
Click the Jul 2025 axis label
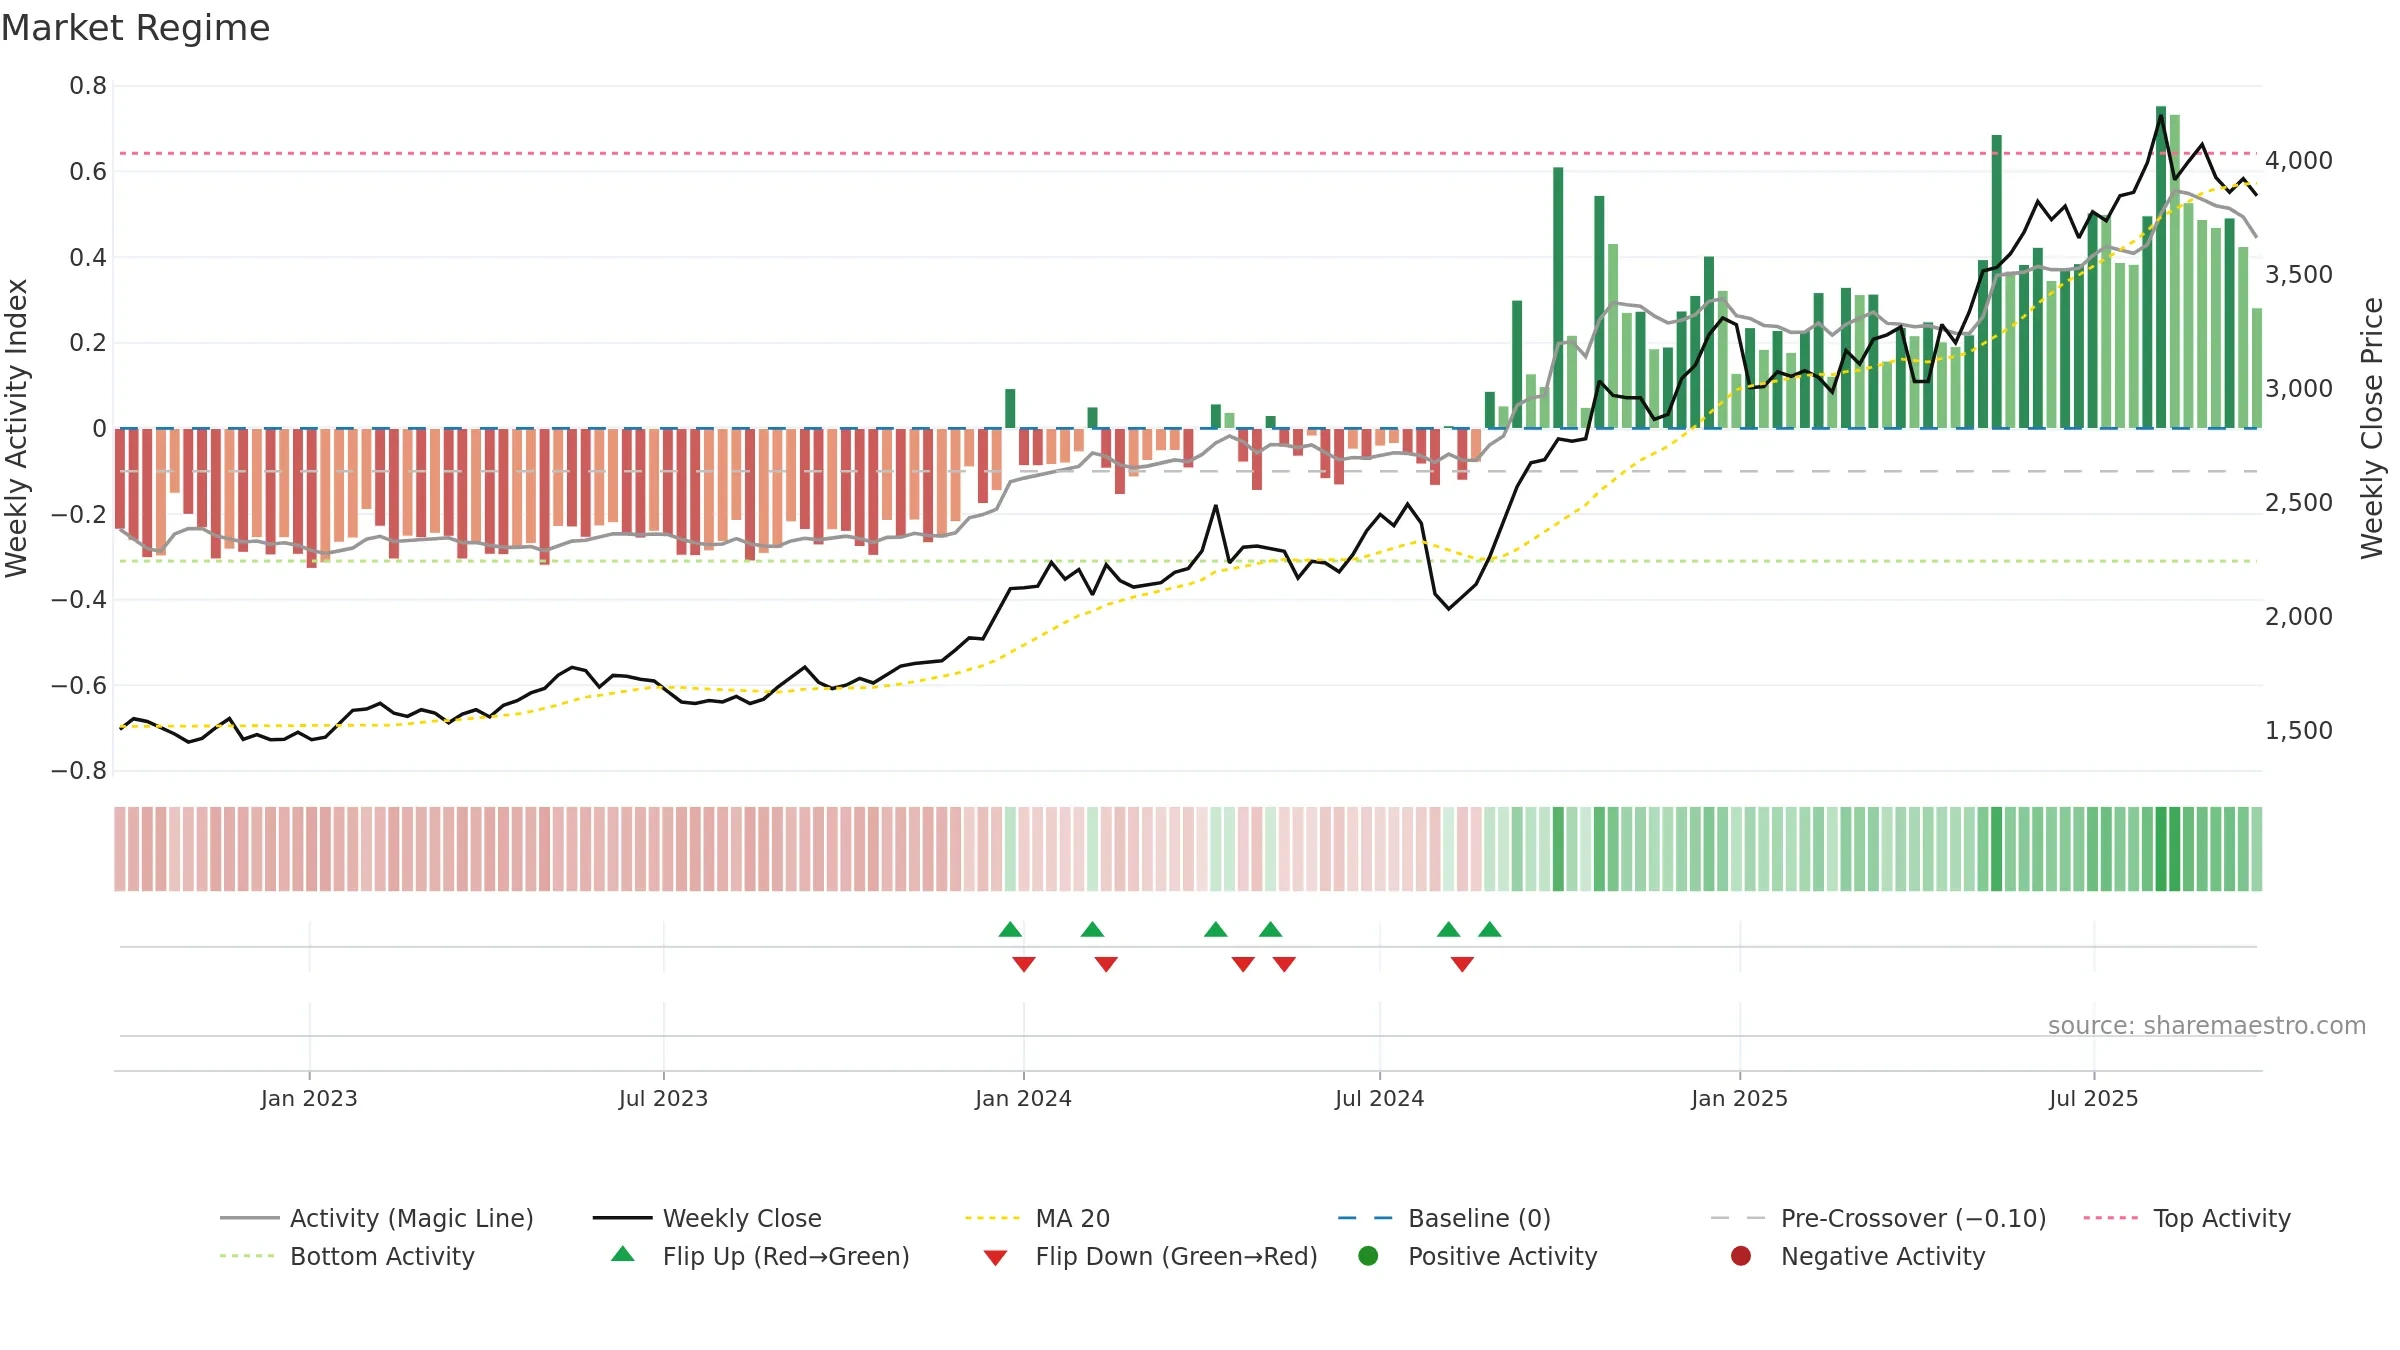point(2093,1099)
